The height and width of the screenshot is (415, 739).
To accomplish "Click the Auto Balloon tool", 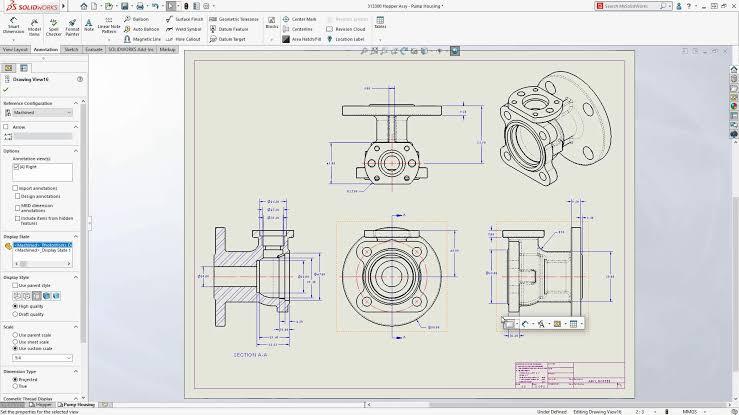I will (x=142, y=29).
